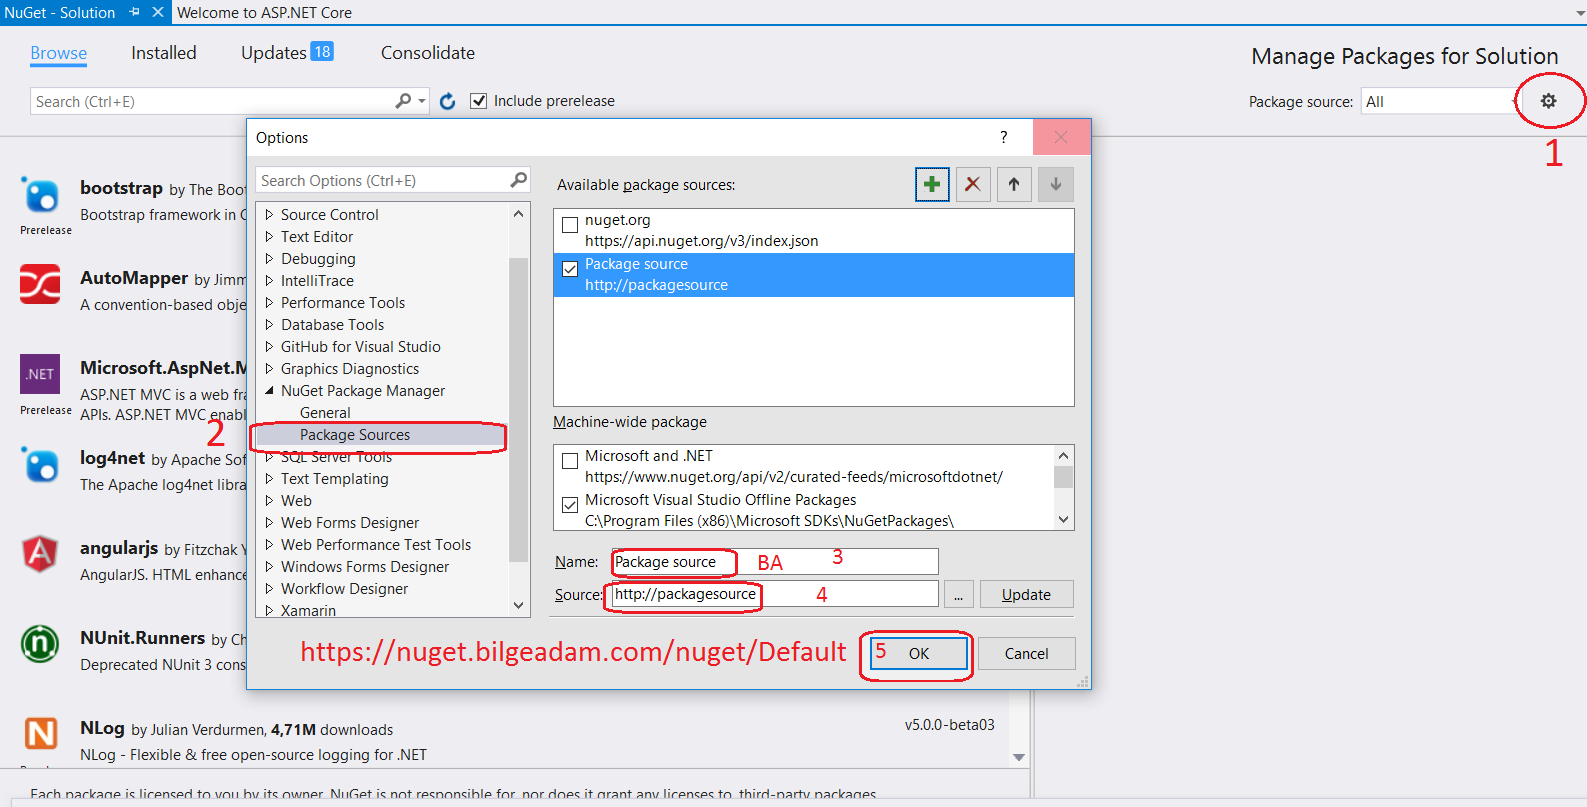Image resolution: width=1587 pixels, height=807 pixels.
Task: Enable the nuget.org package source checkbox
Action: click(x=570, y=225)
